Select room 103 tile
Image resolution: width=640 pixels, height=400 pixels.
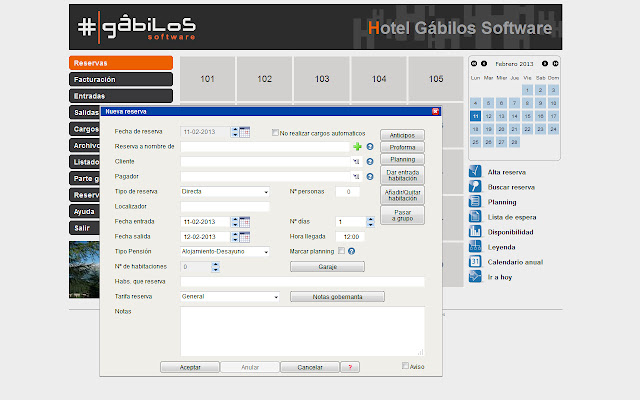[322, 79]
